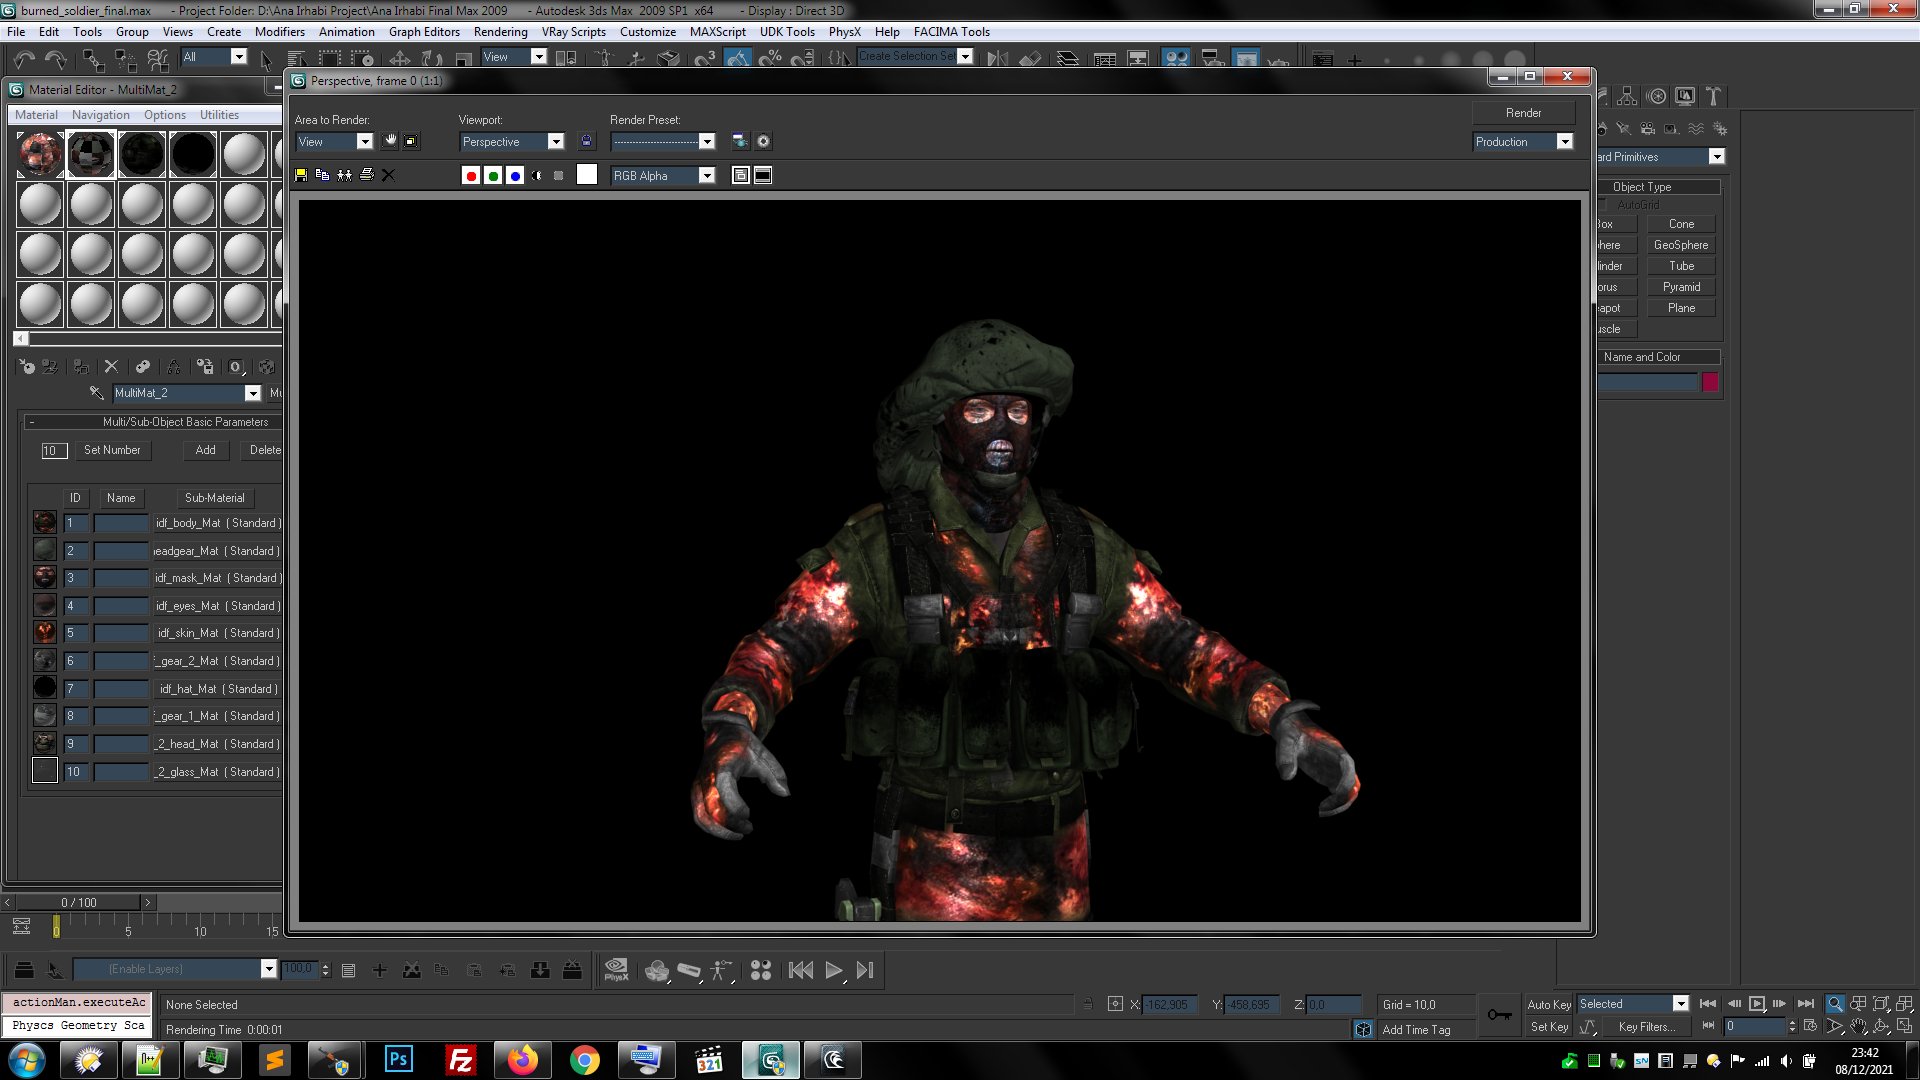Activate Select and Move tool
The height and width of the screenshot is (1080, 1920).
[x=400, y=59]
